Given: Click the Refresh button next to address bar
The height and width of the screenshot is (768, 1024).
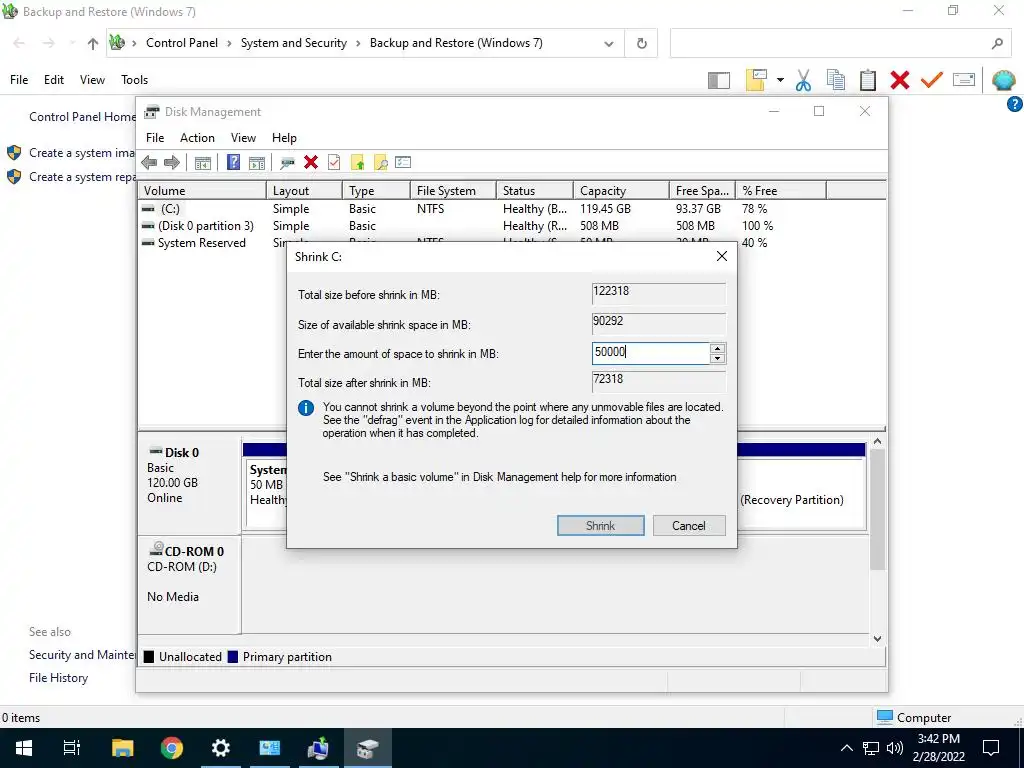Looking at the screenshot, I should 641,43.
